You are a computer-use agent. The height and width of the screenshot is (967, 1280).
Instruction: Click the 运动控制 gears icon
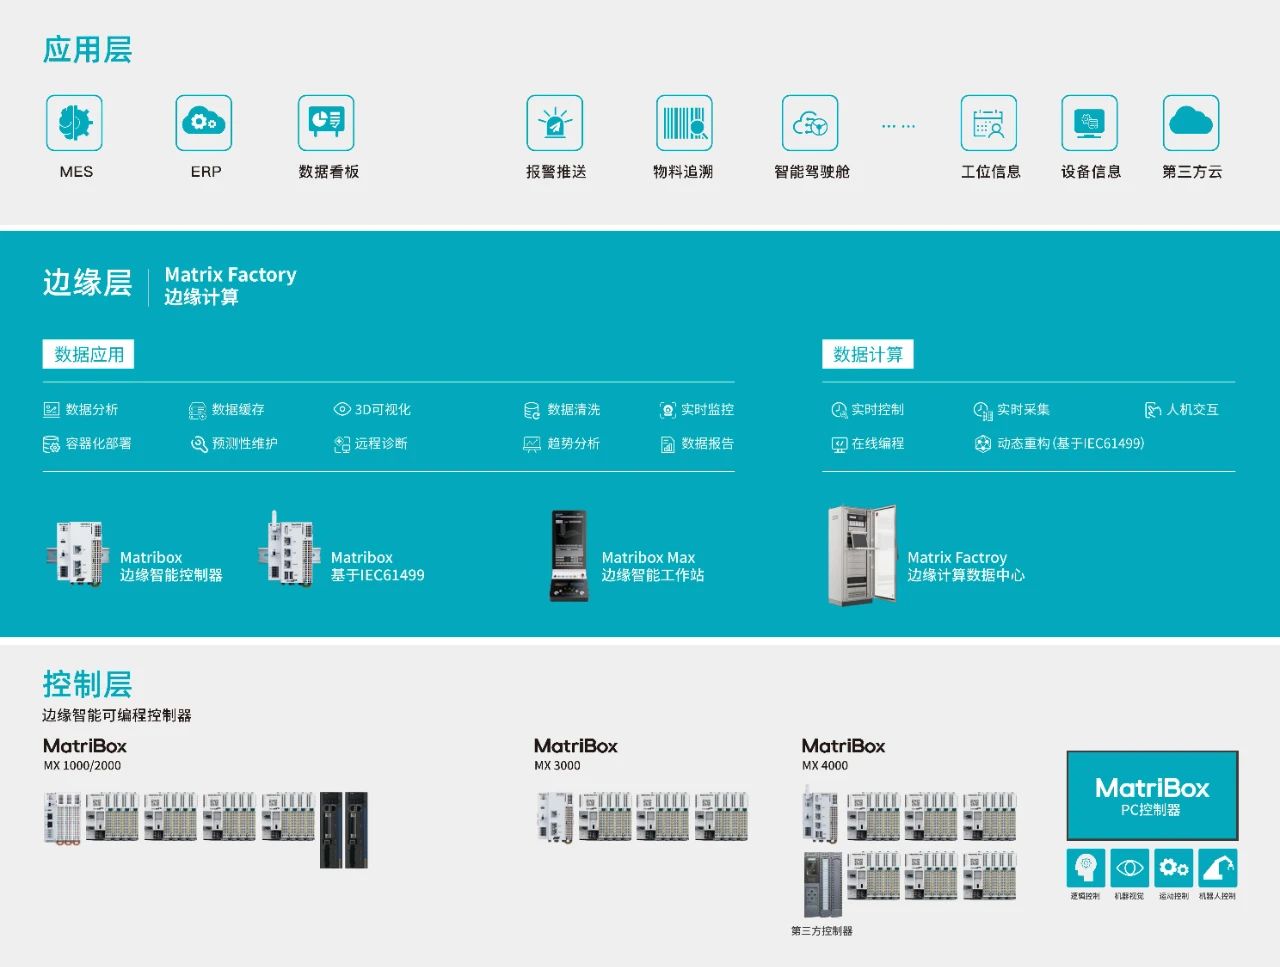coord(1173,867)
